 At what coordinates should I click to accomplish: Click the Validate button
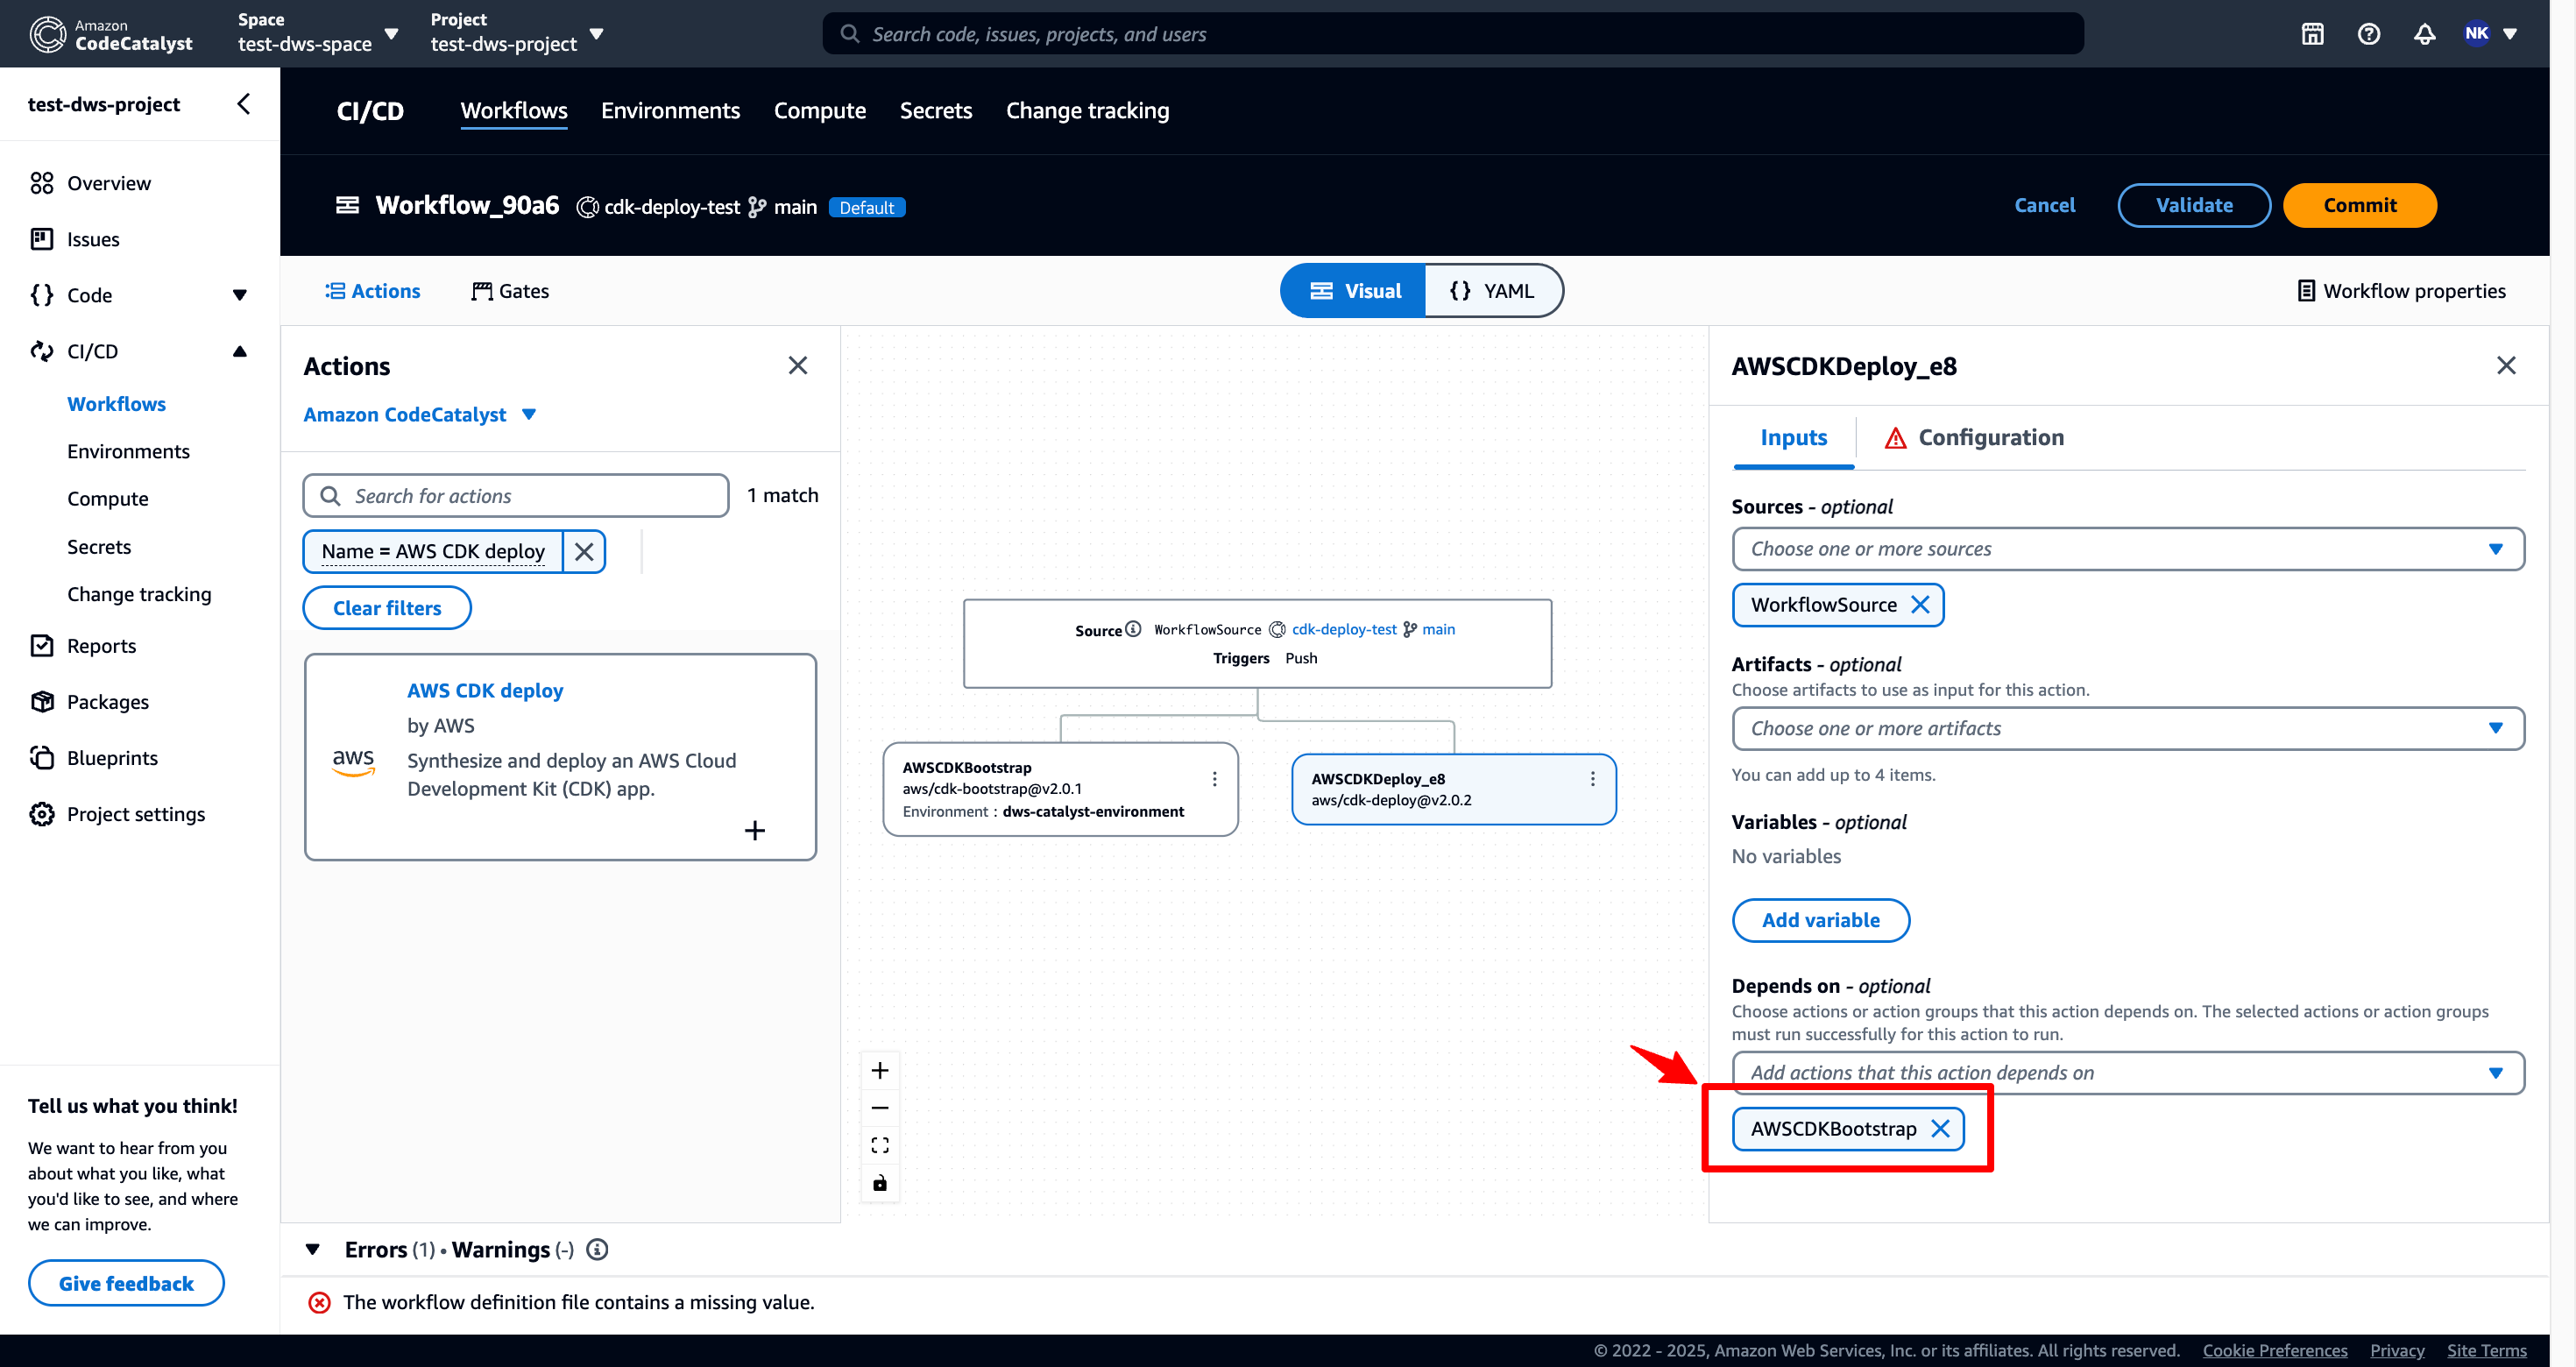[x=2193, y=205]
